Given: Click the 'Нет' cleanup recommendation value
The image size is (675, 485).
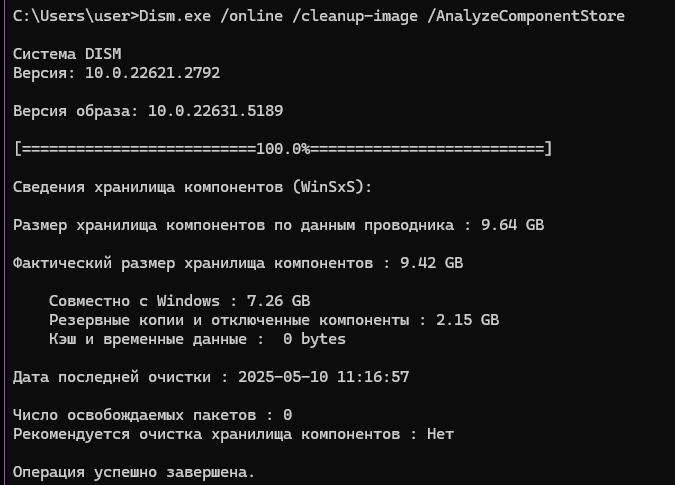Looking at the screenshot, I should tap(440, 434).
